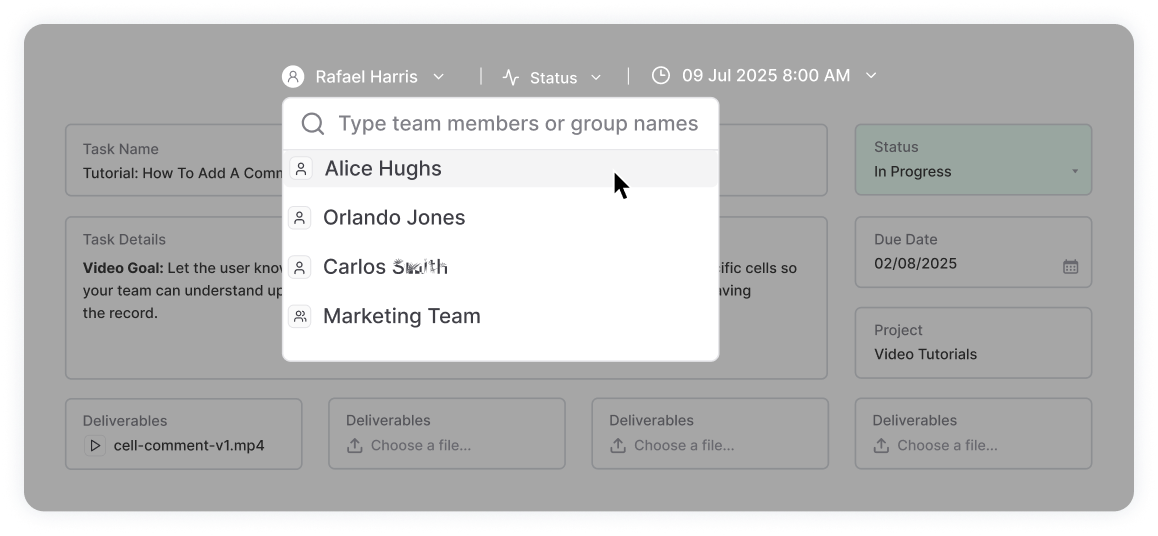
Task: Click Choose a file in third Deliverables
Action: [x=683, y=446]
